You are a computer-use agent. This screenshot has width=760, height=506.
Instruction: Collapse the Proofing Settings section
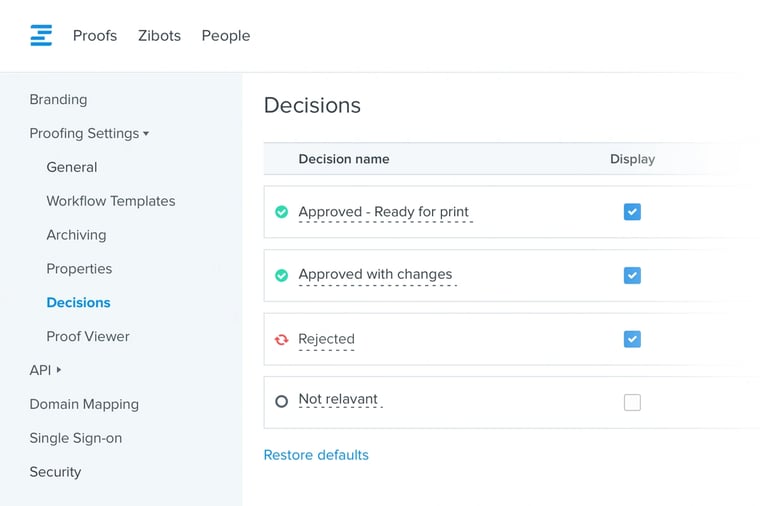pos(89,133)
